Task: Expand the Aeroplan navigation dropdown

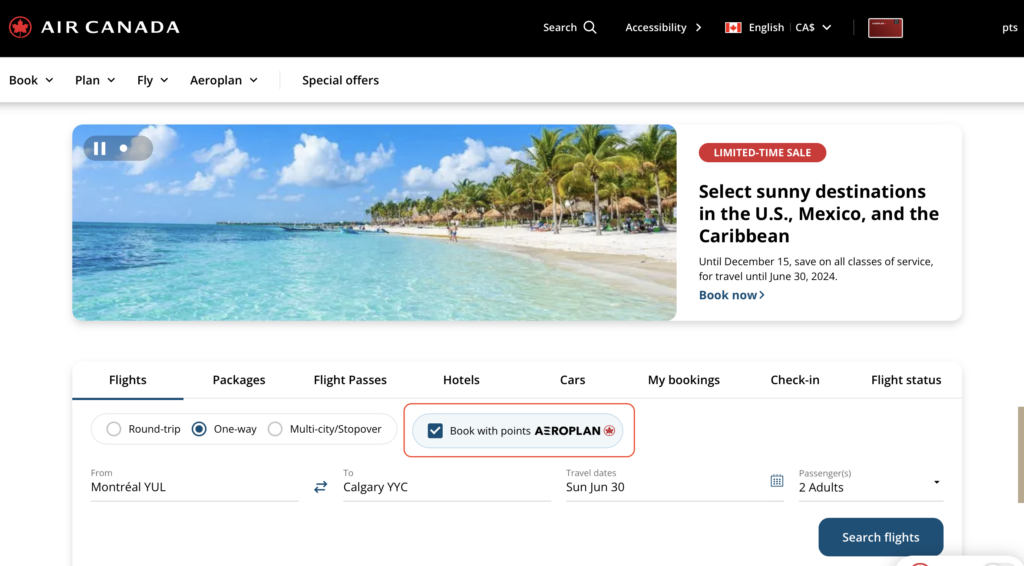Action: tap(224, 80)
